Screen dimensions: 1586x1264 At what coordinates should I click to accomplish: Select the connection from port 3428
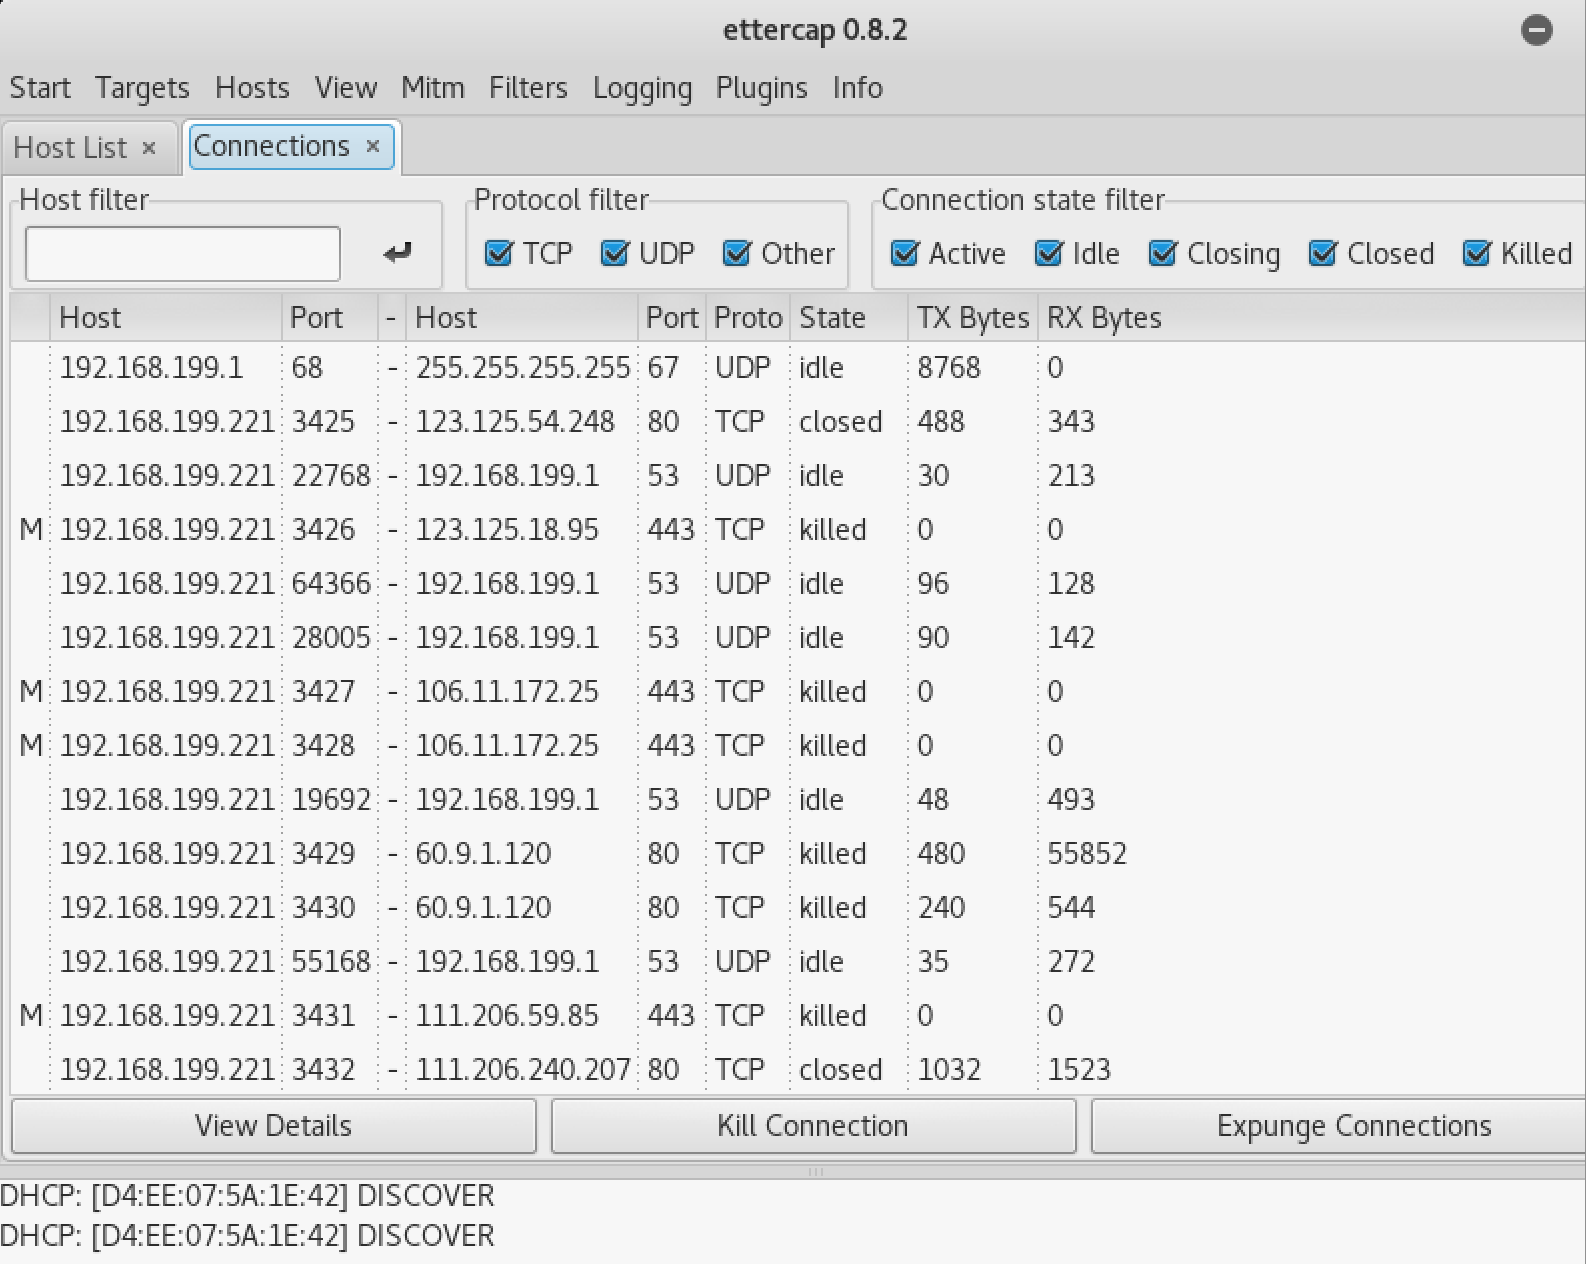click(x=797, y=746)
